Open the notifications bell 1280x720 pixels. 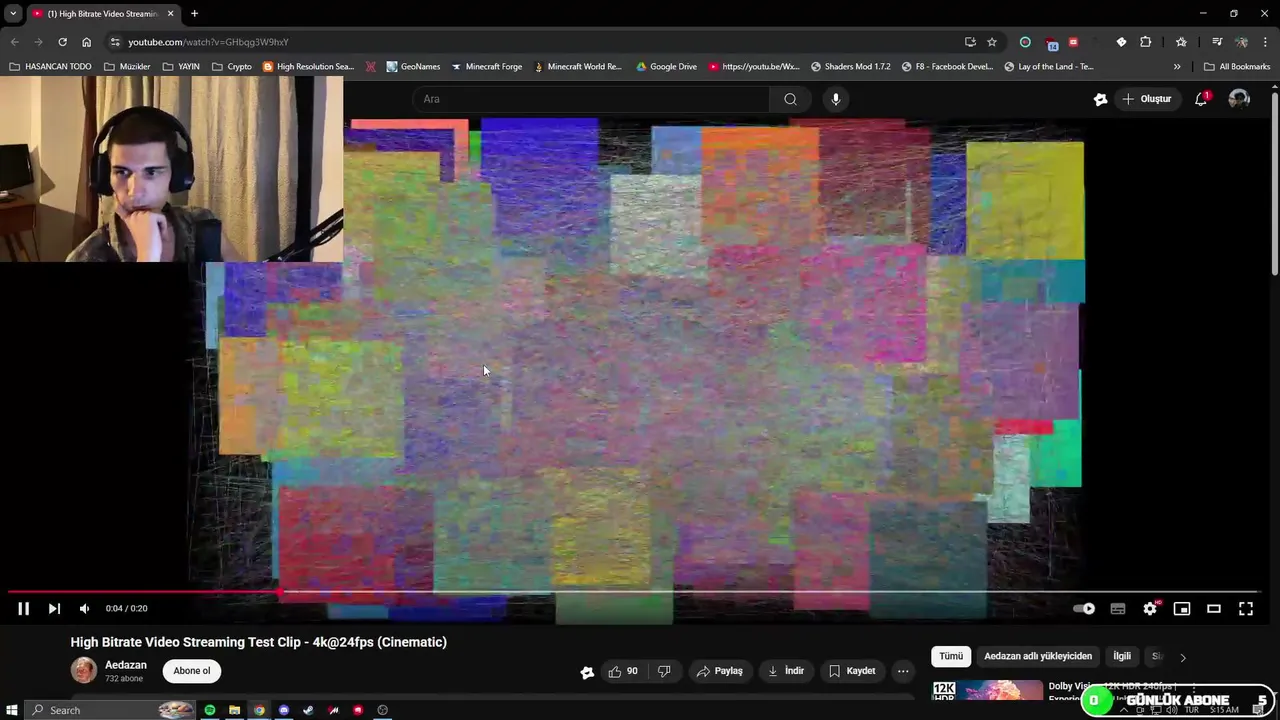[x=1201, y=99]
